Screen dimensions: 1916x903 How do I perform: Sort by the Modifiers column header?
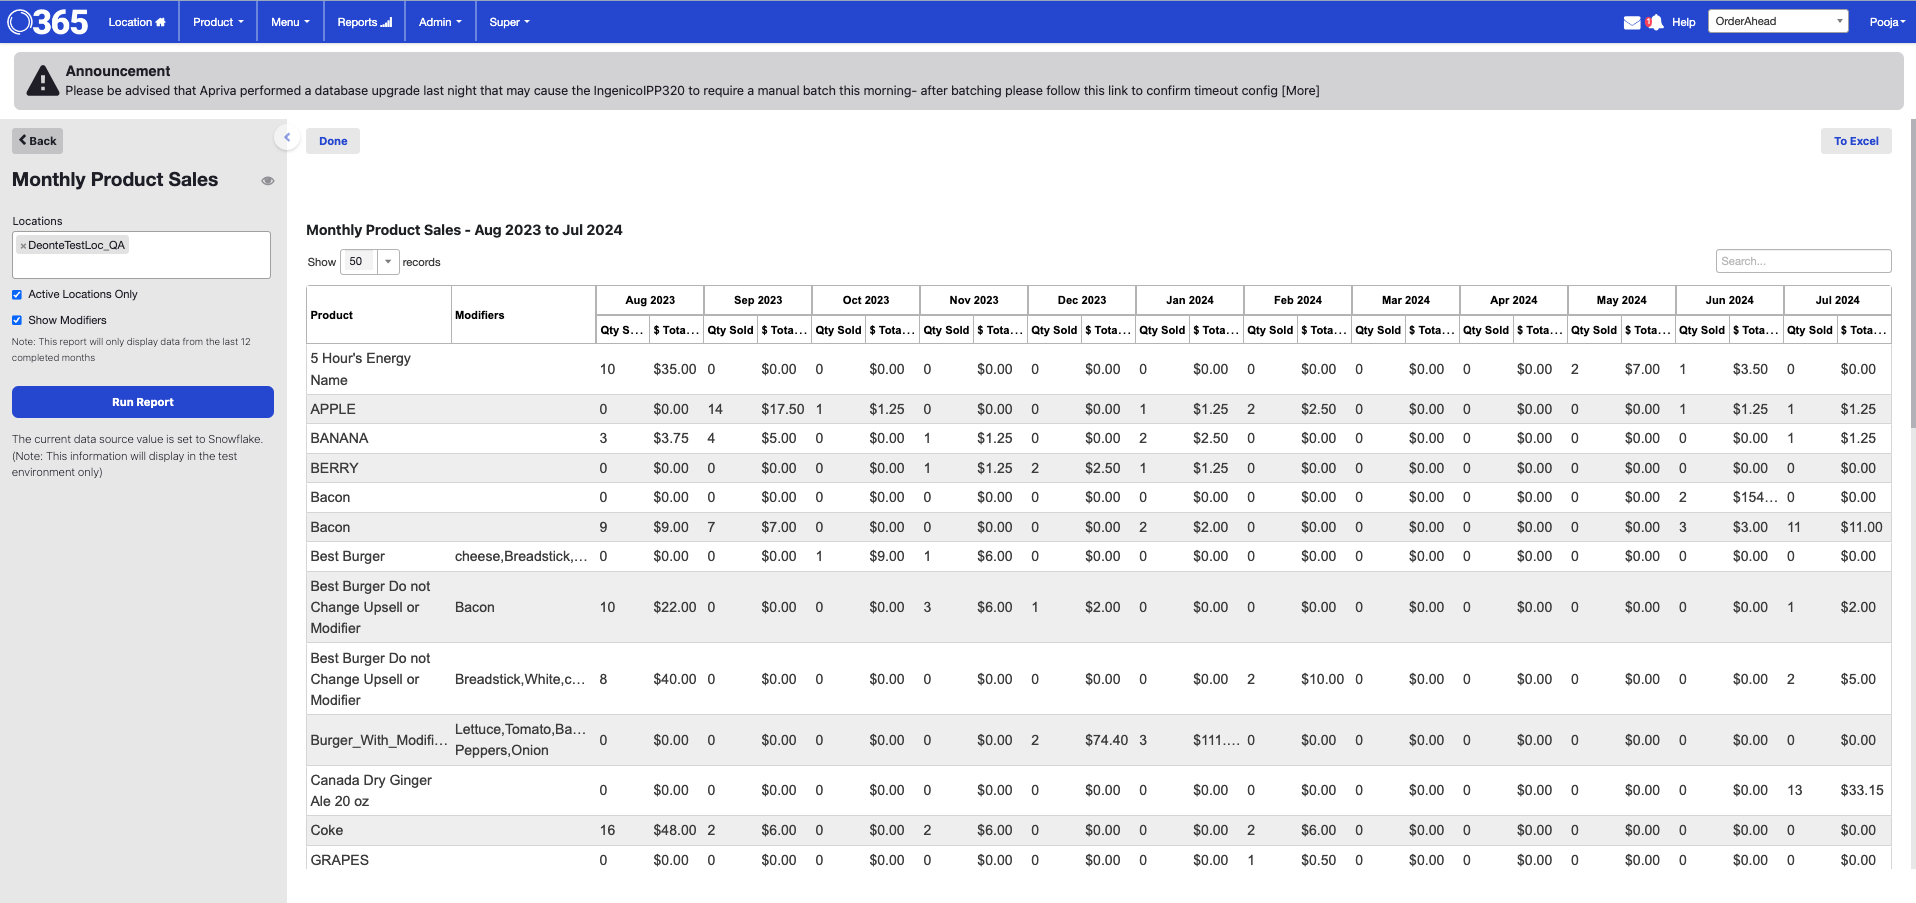pyautogui.click(x=523, y=315)
